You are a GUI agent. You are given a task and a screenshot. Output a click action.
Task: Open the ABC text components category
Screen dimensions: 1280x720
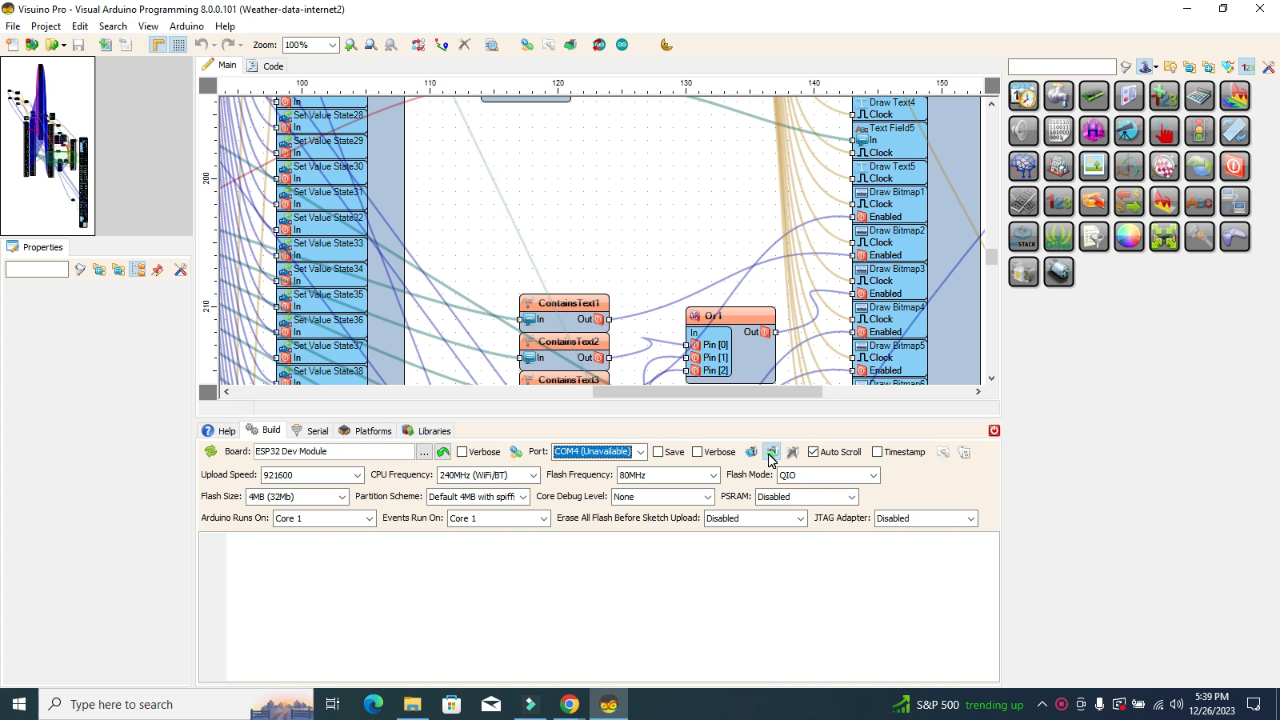[1199, 201]
